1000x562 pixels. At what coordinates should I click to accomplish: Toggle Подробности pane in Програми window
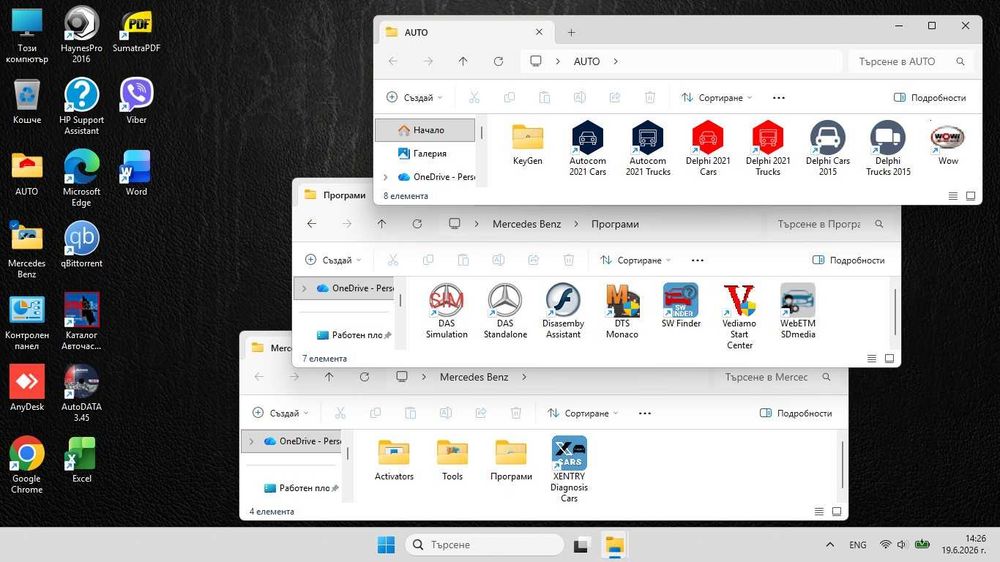[849, 260]
